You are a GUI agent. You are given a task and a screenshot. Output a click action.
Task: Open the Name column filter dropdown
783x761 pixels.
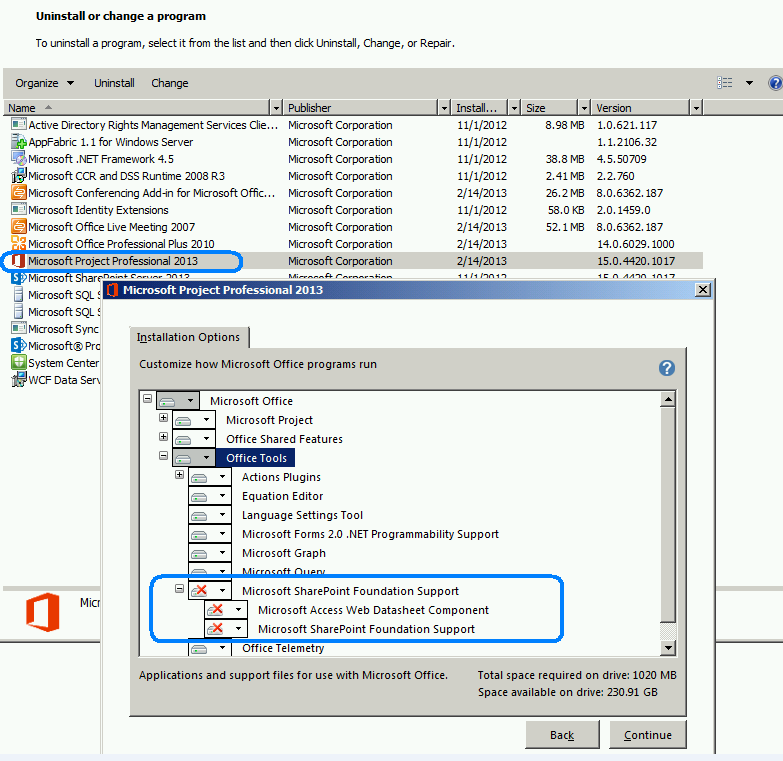coord(276,108)
